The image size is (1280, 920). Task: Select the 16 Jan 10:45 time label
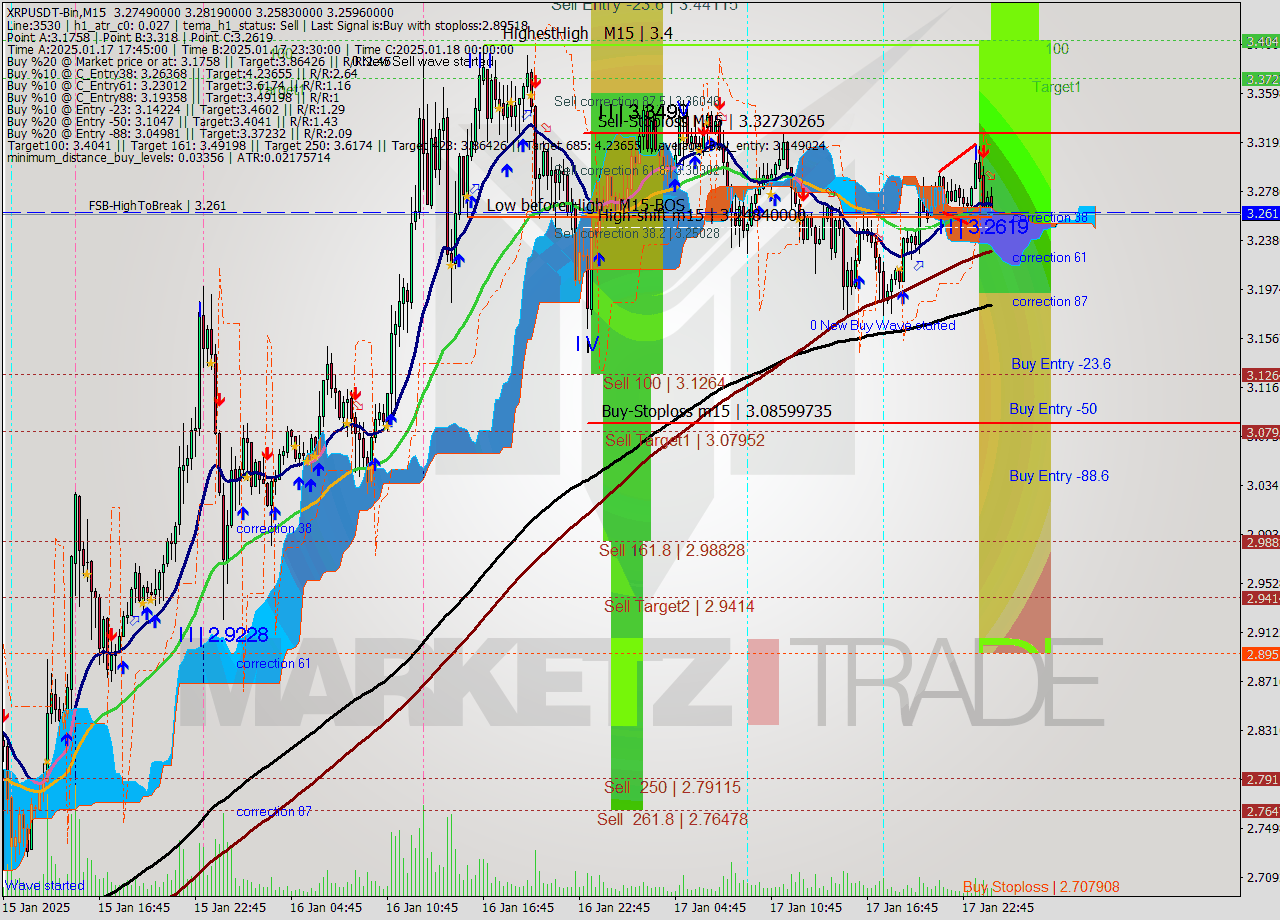[x=420, y=908]
